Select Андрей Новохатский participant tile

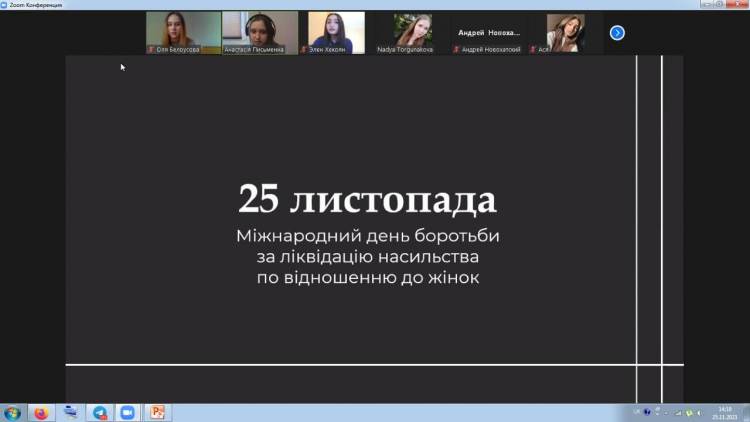(489, 32)
